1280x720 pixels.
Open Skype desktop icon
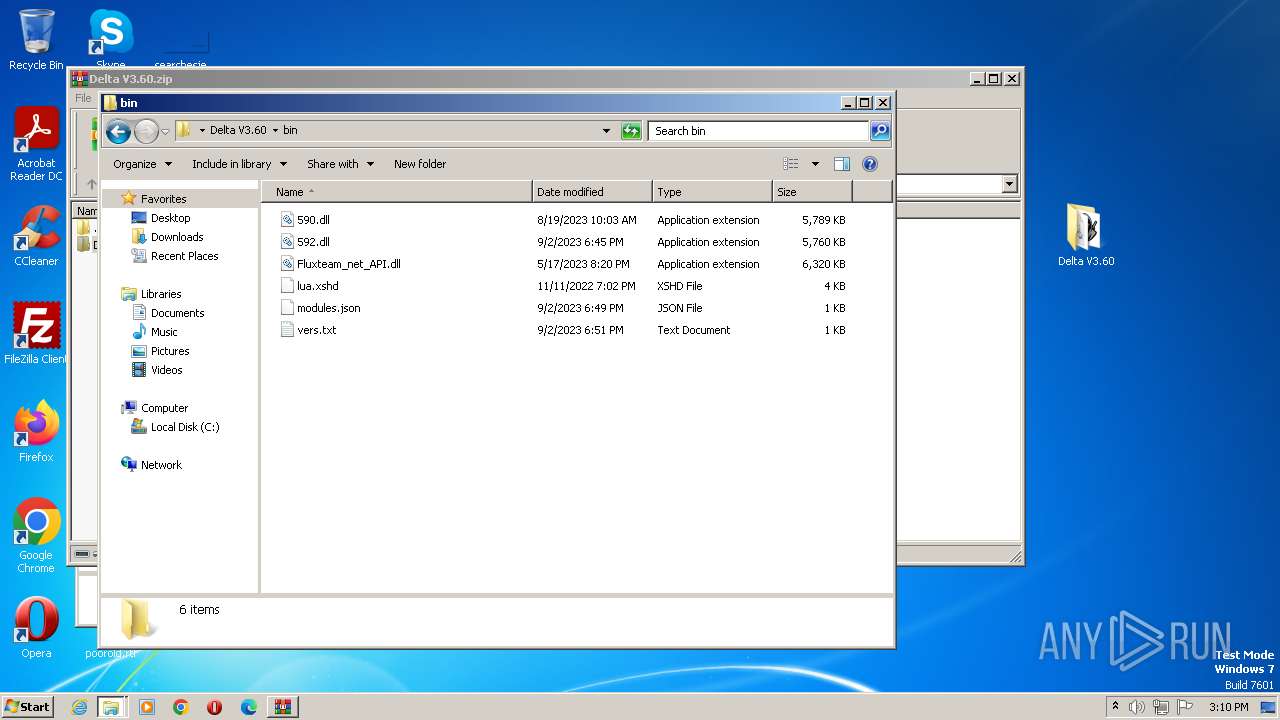(111, 38)
